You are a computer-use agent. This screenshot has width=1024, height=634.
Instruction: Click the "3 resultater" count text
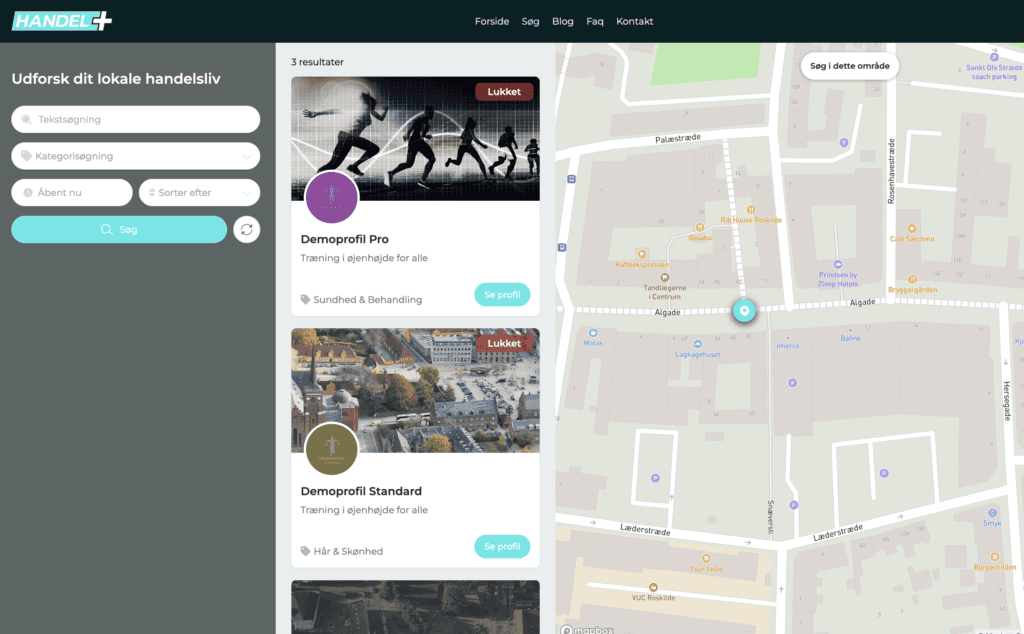(x=317, y=62)
